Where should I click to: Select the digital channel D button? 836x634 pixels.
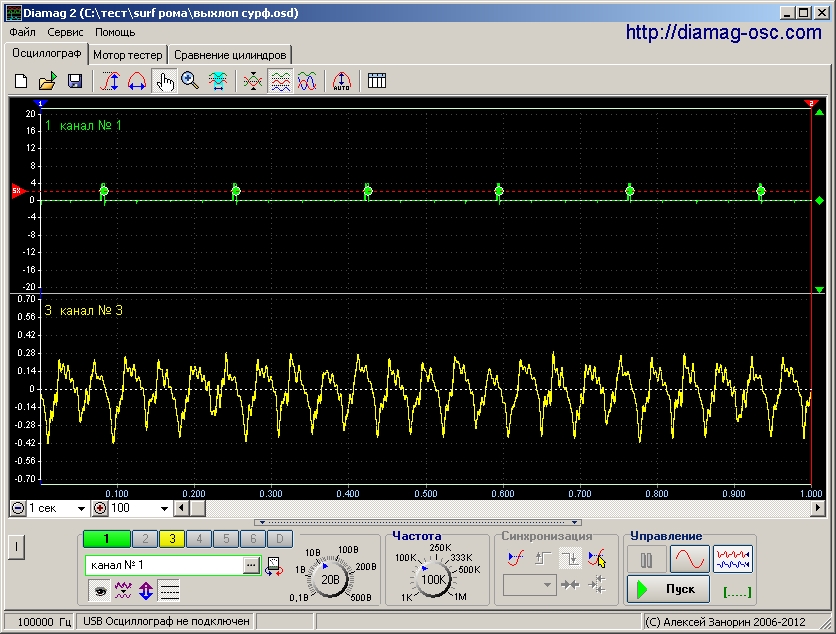pos(279,539)
